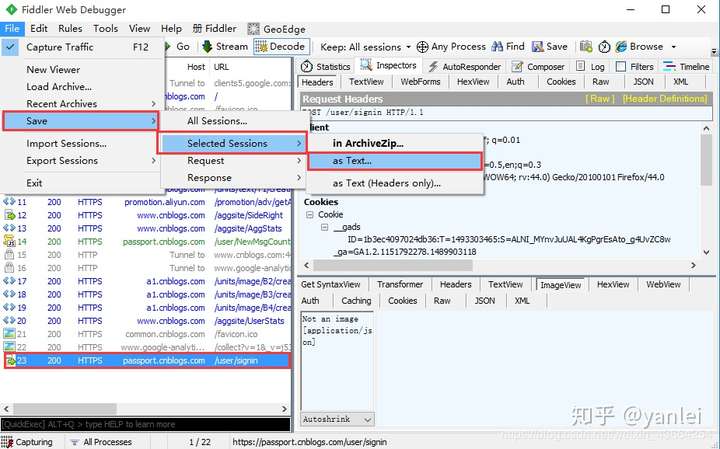
Task: Click the Fiddler app logo icon
Action: [11, 9]
